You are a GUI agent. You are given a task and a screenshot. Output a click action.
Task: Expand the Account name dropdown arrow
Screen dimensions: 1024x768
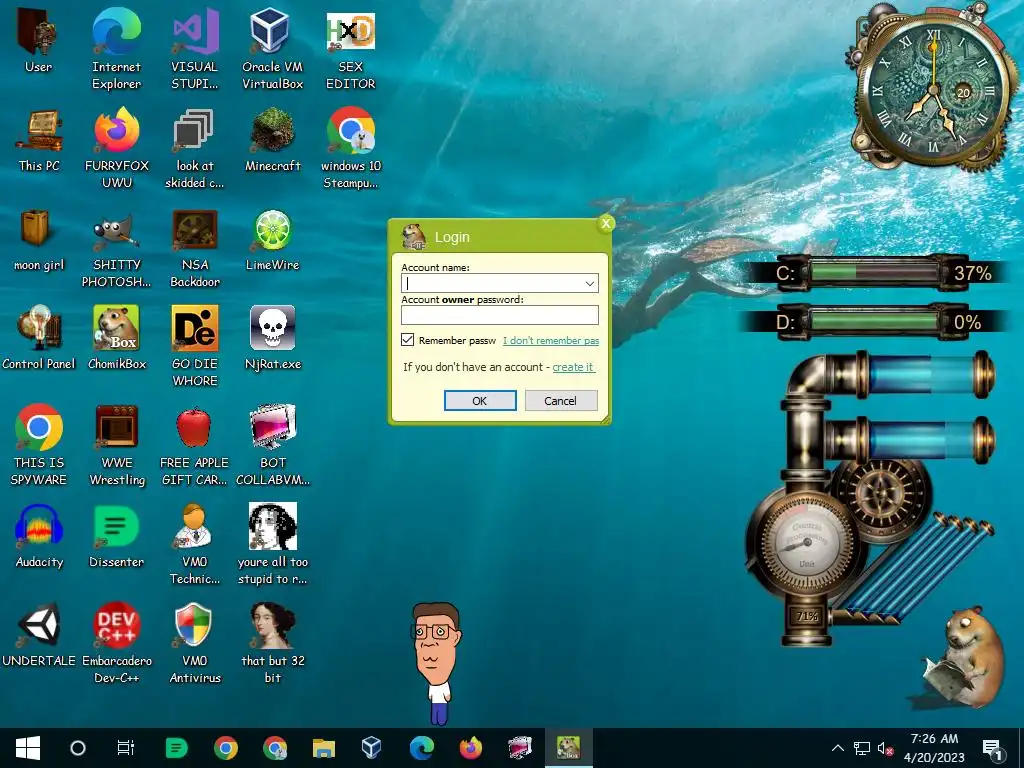click(x=590, y=283)
